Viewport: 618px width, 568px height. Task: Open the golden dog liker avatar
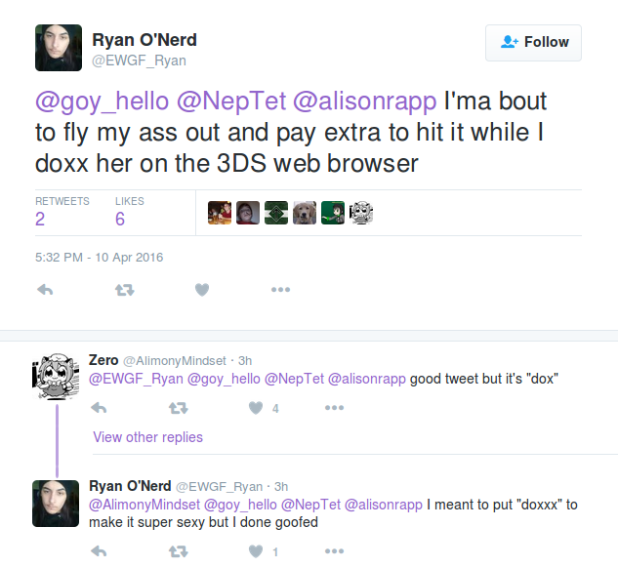(304, 213)
